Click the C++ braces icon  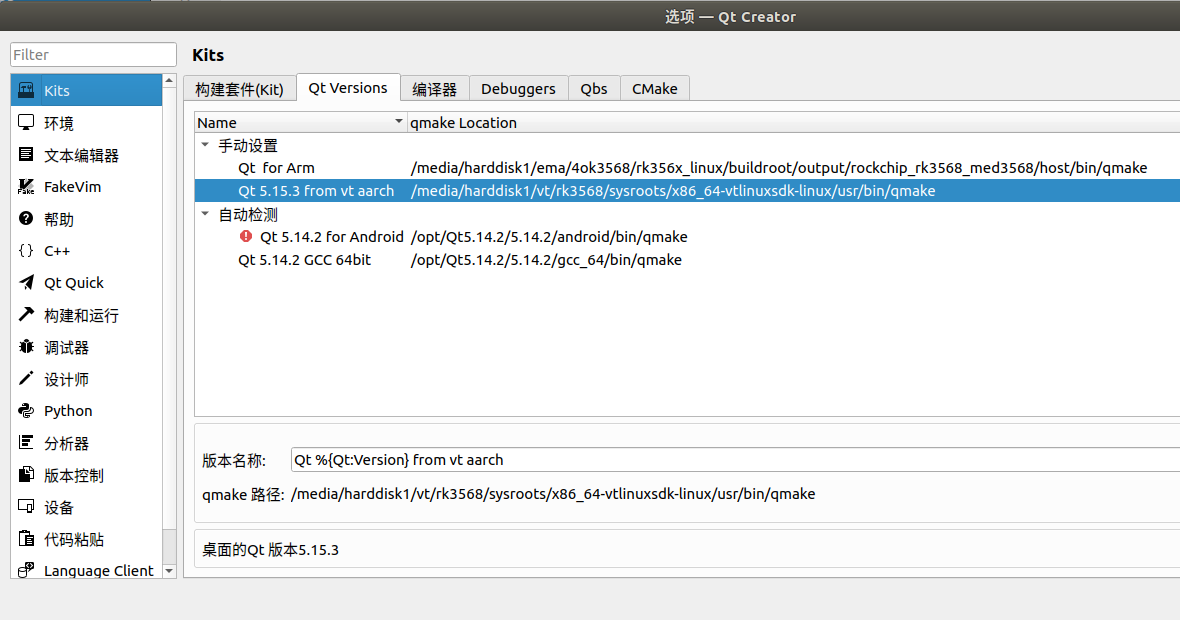26,251
